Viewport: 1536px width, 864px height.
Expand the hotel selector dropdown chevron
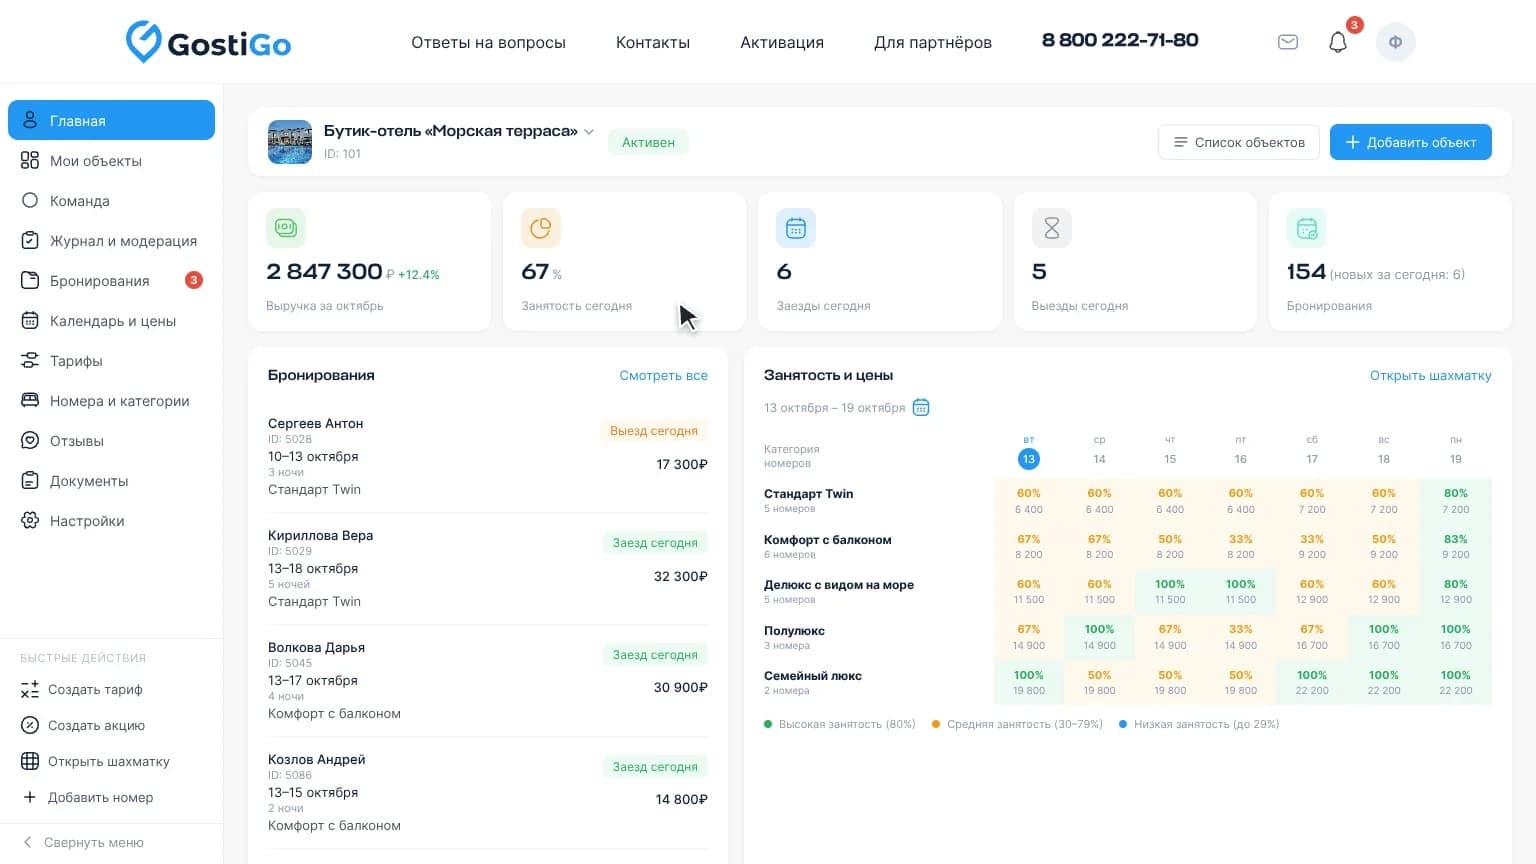[x=589, y=132]
